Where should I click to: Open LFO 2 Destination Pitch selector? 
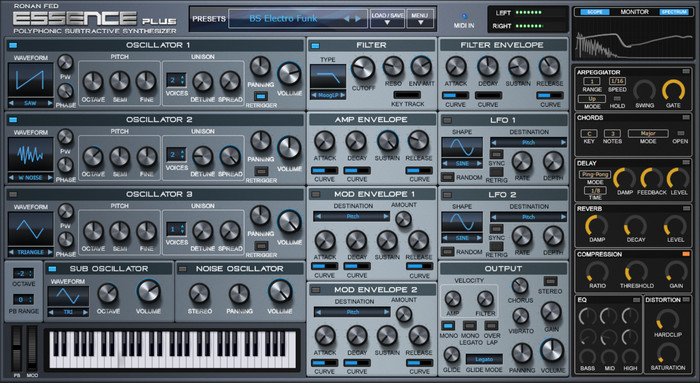coord(528,217)
